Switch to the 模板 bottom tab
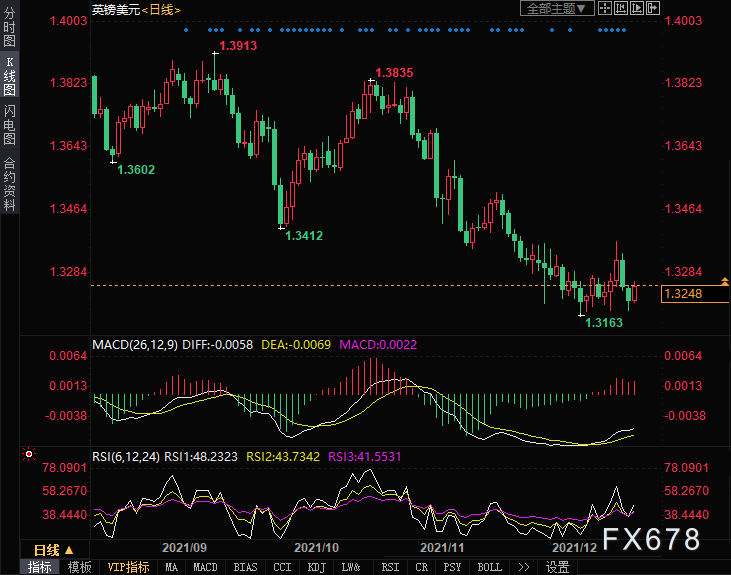Viewport: 731px width, 575px height. click(79, 567)
